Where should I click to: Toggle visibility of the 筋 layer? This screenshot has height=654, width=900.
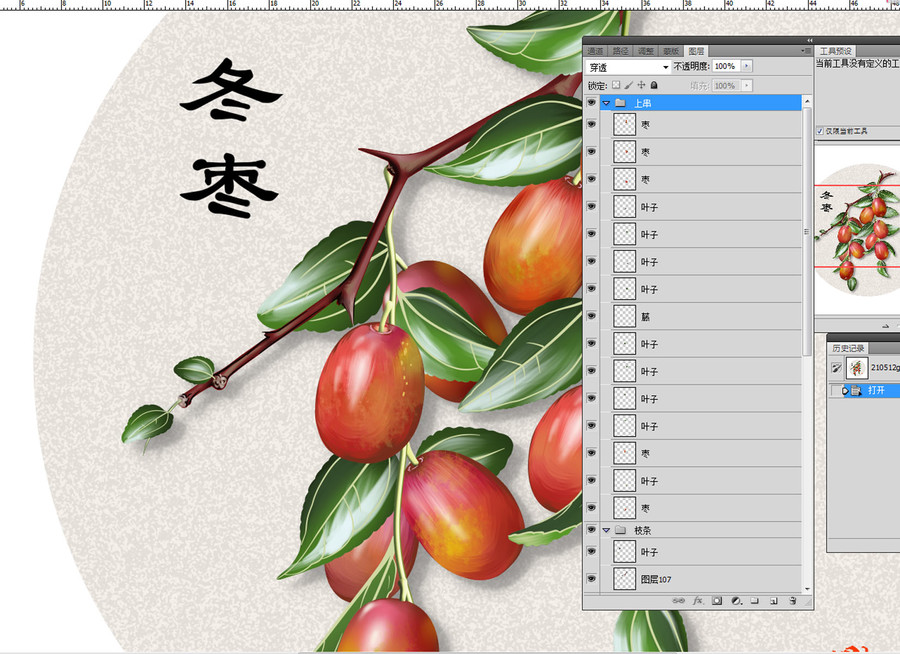pyautogui.click(x=591, y=316)
